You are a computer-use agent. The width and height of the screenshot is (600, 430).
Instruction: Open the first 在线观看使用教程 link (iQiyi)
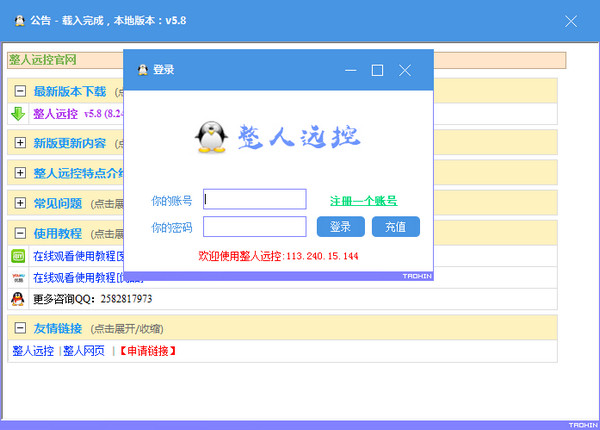tap(78, 256)
